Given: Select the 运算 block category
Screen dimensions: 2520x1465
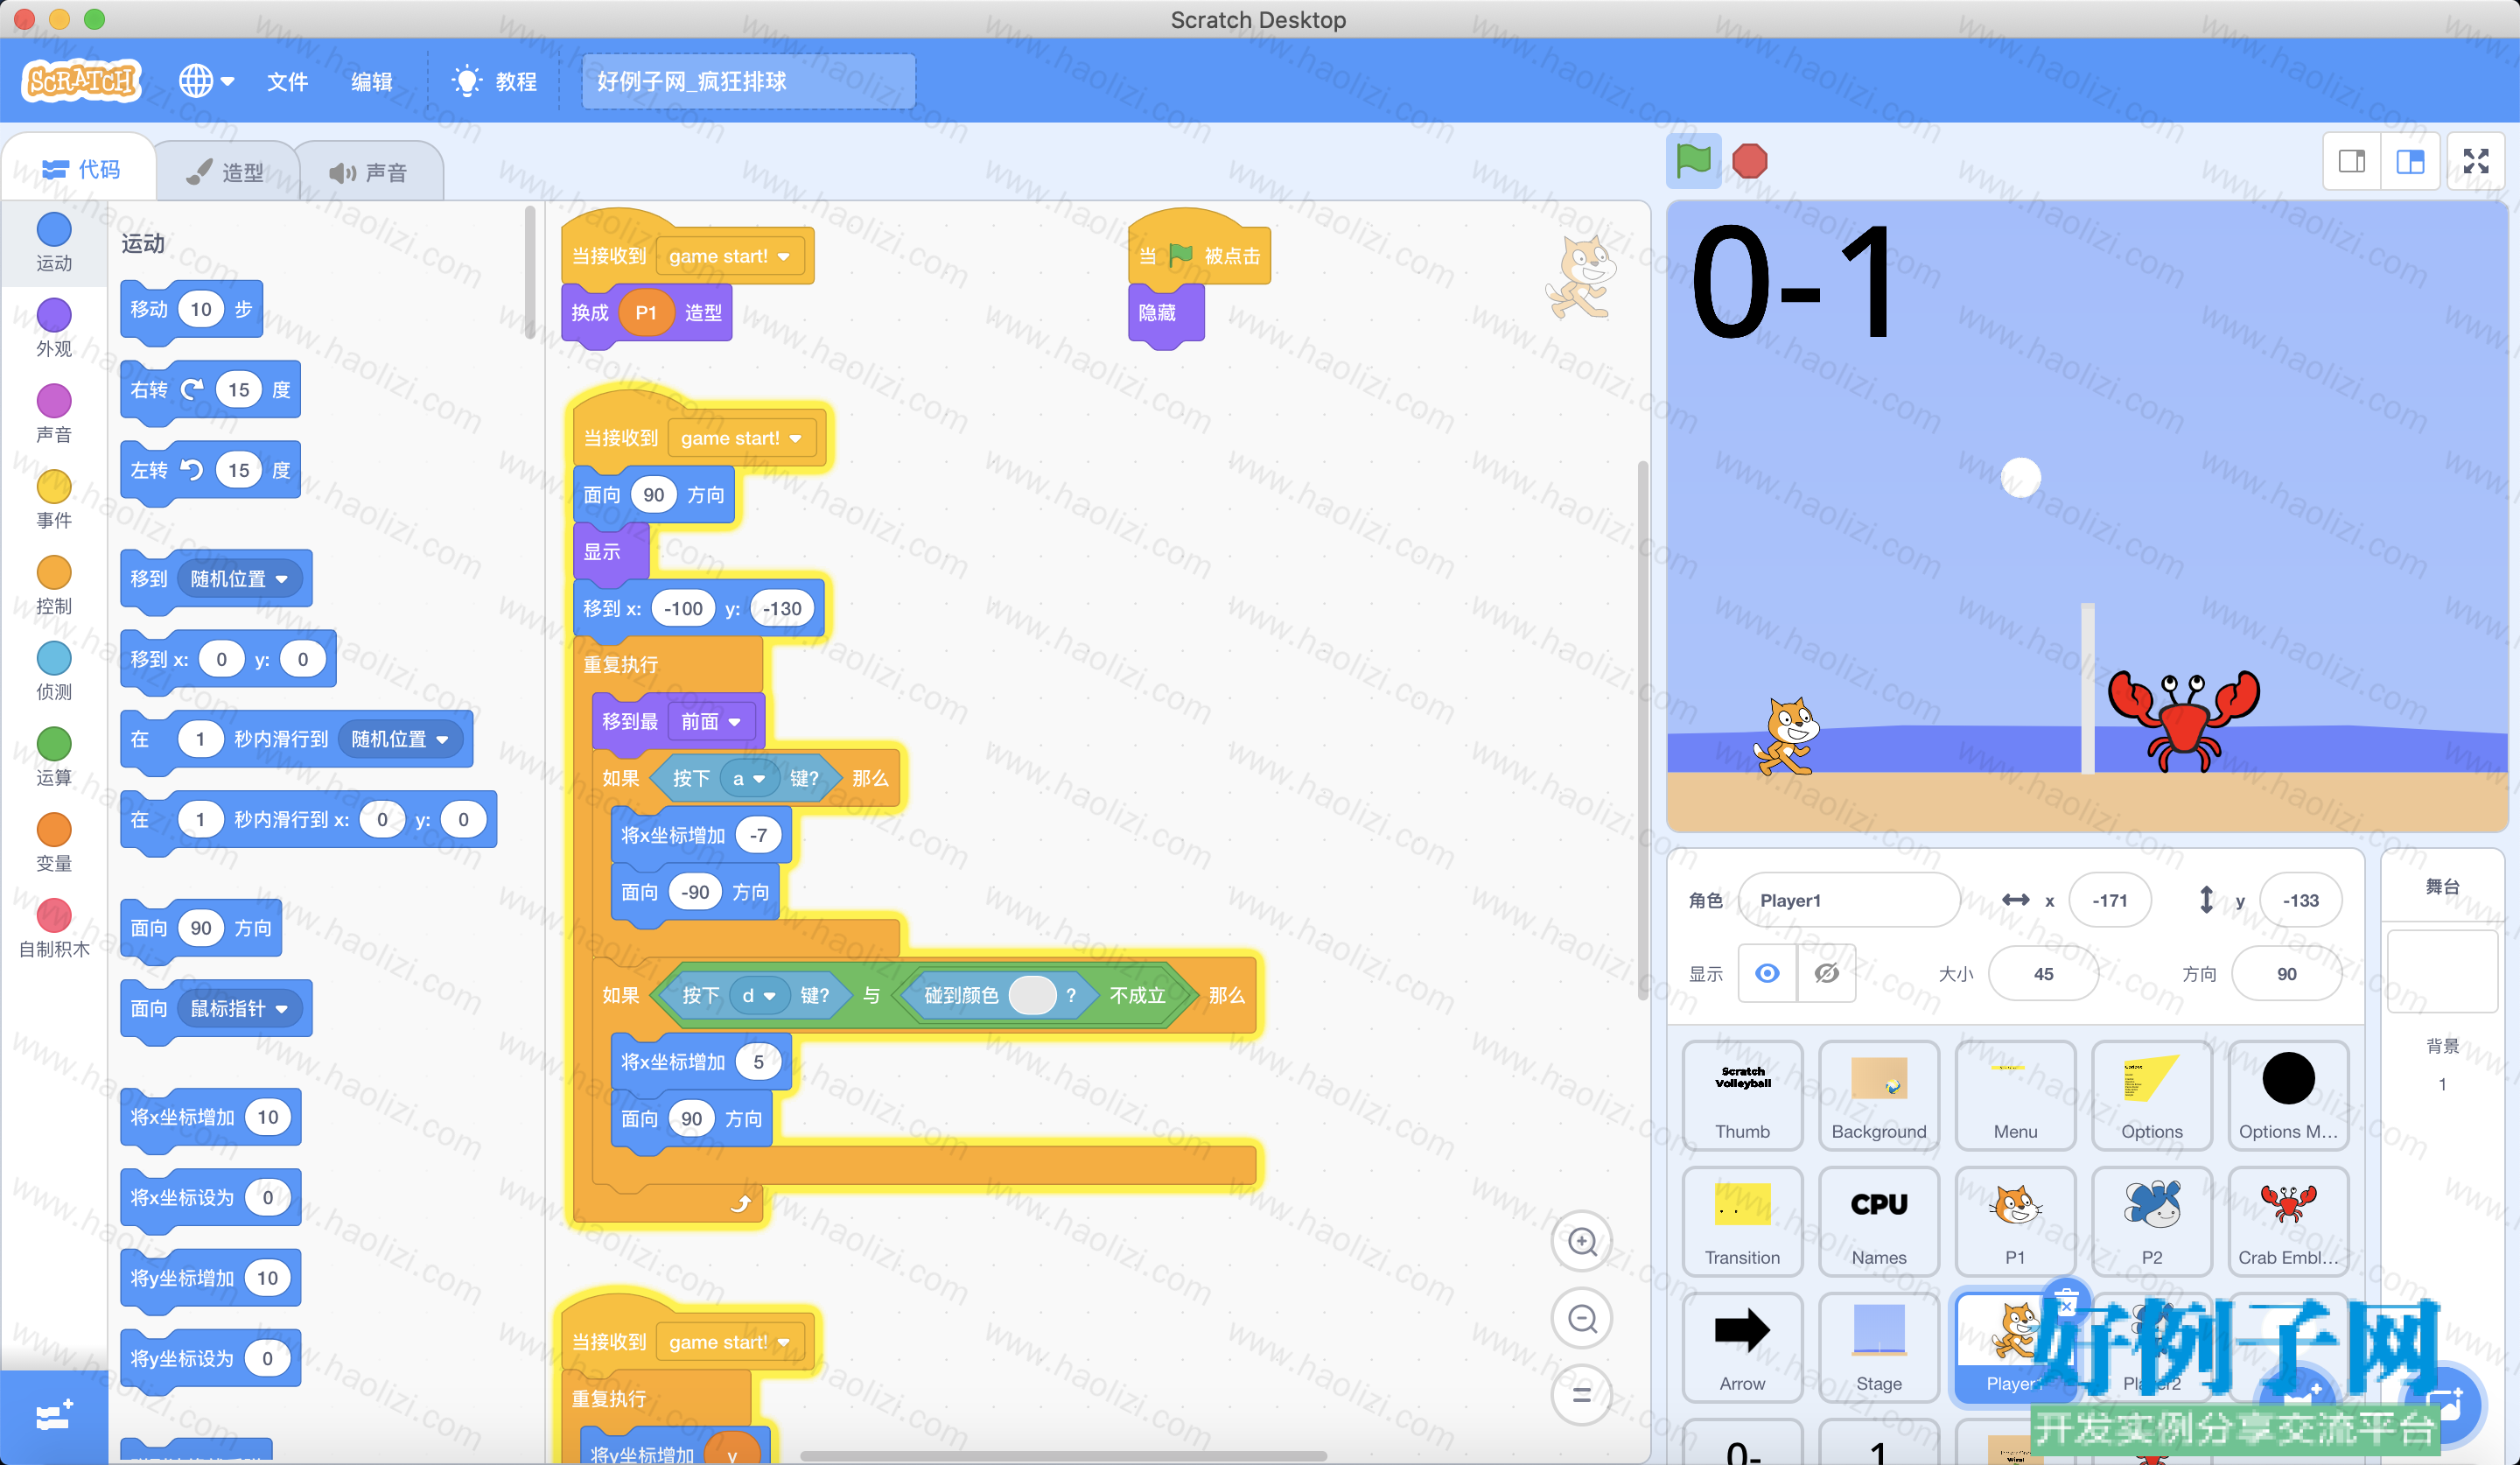Looking at the screenshot, I should point(54,758).
